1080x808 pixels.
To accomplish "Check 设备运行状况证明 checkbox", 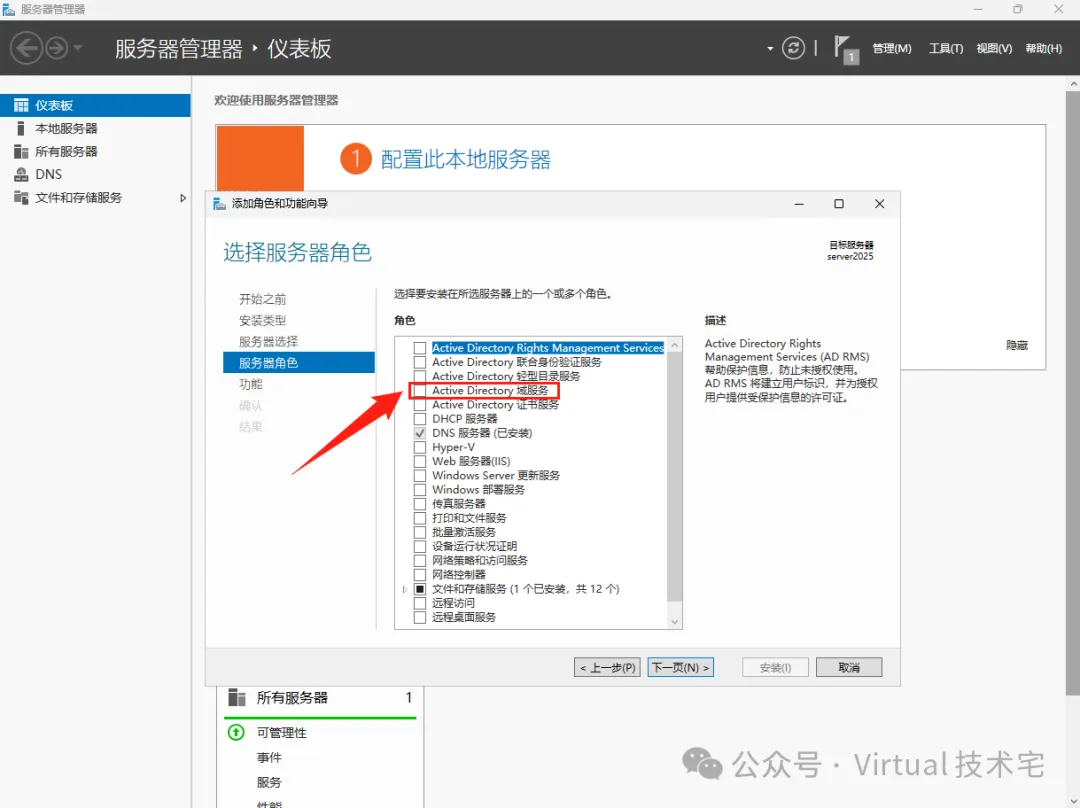I will 419,546.
